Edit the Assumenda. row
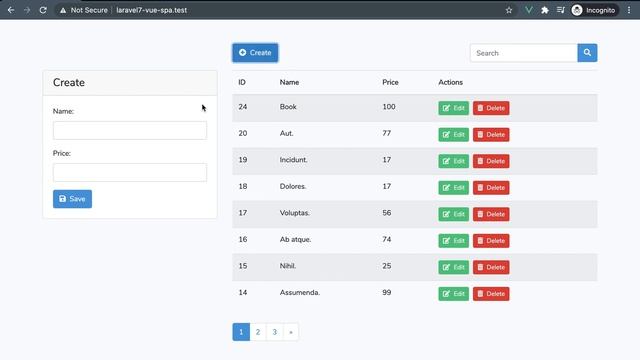The width and height of the screenshot is (640, 360). click(453, 294)
